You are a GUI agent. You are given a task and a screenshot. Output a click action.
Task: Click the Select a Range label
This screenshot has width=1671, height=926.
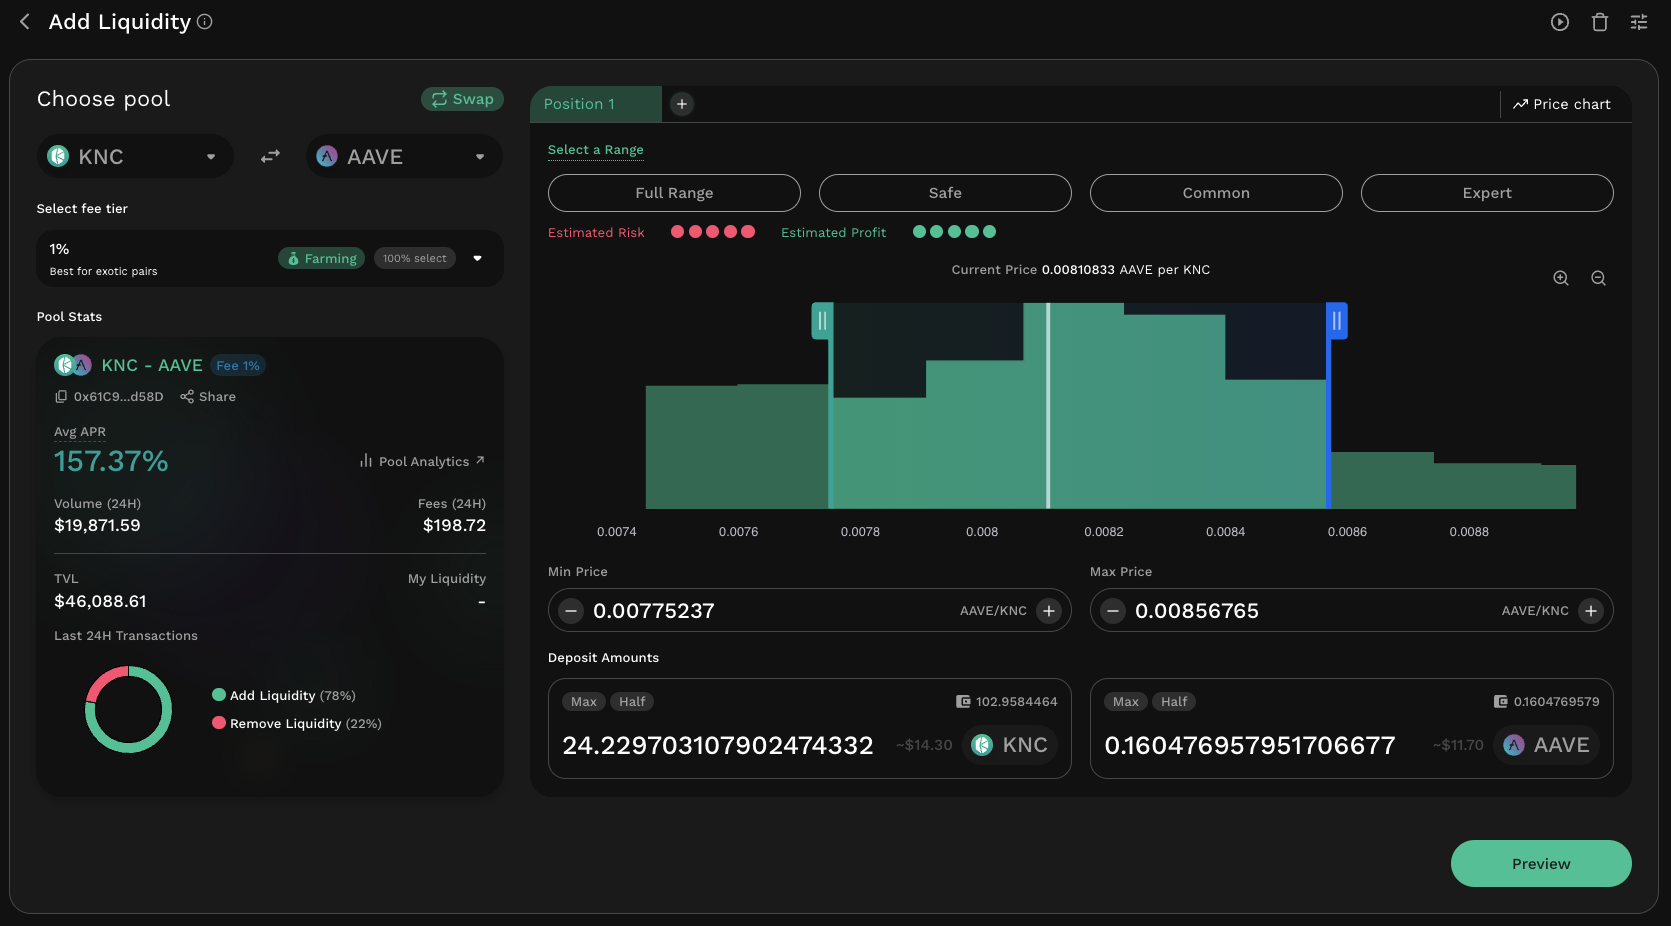[x=596, y=150]
